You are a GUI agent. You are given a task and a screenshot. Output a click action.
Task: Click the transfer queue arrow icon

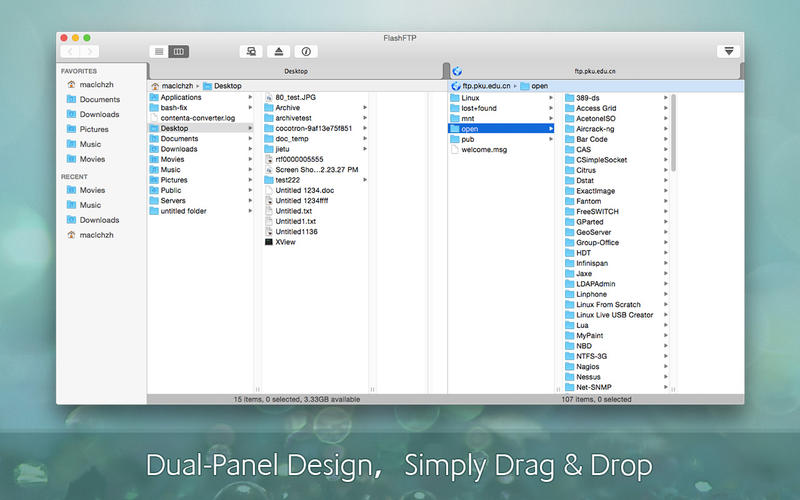pos(729,52)
